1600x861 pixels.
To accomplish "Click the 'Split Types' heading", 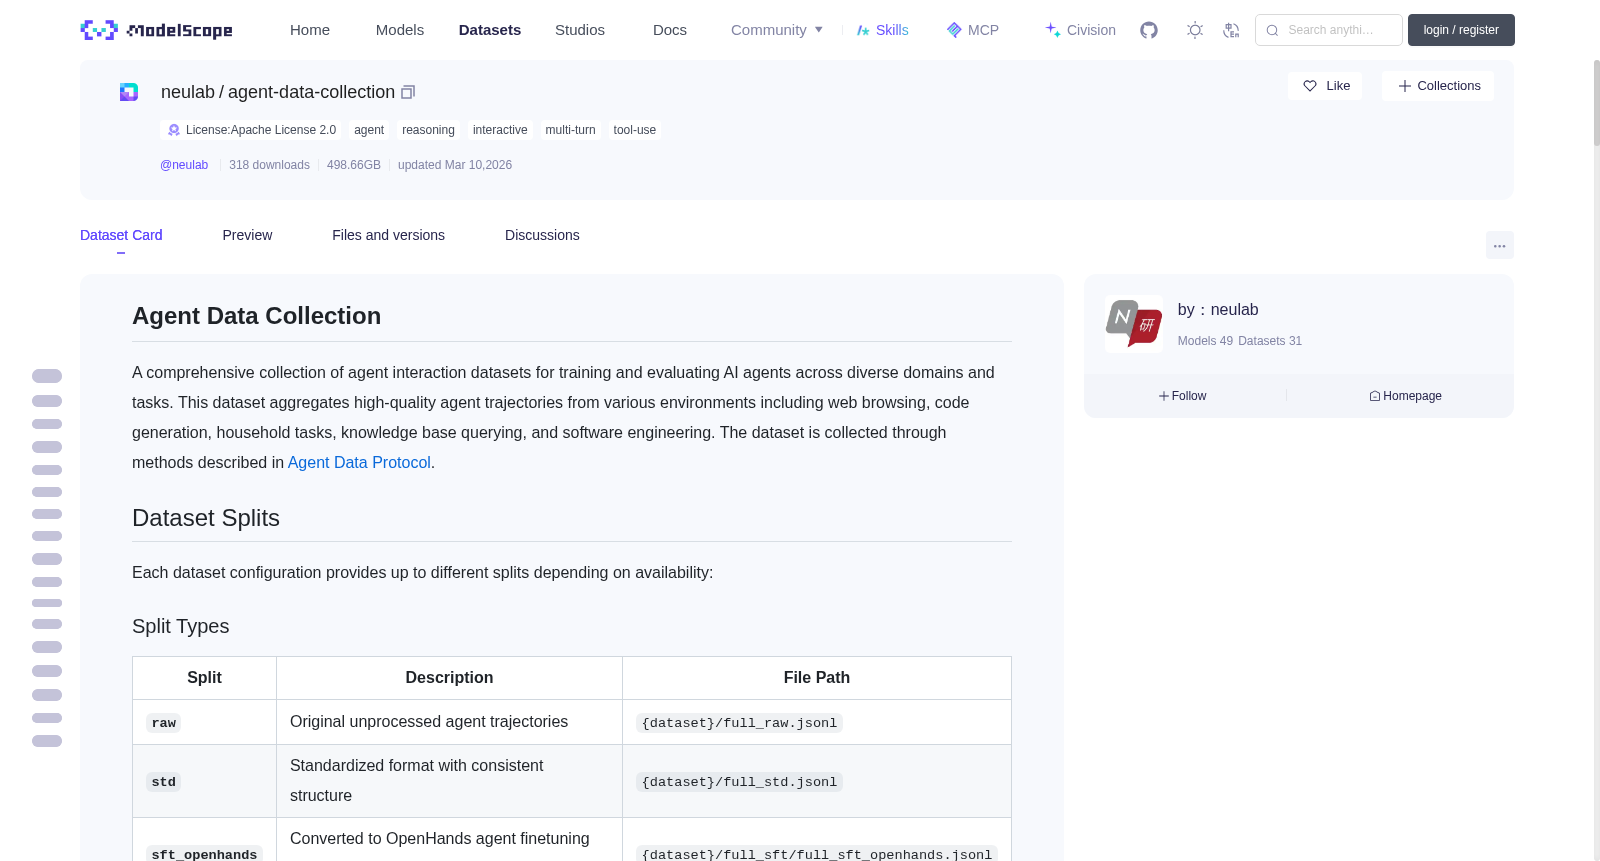I will [x=181, y=626].
